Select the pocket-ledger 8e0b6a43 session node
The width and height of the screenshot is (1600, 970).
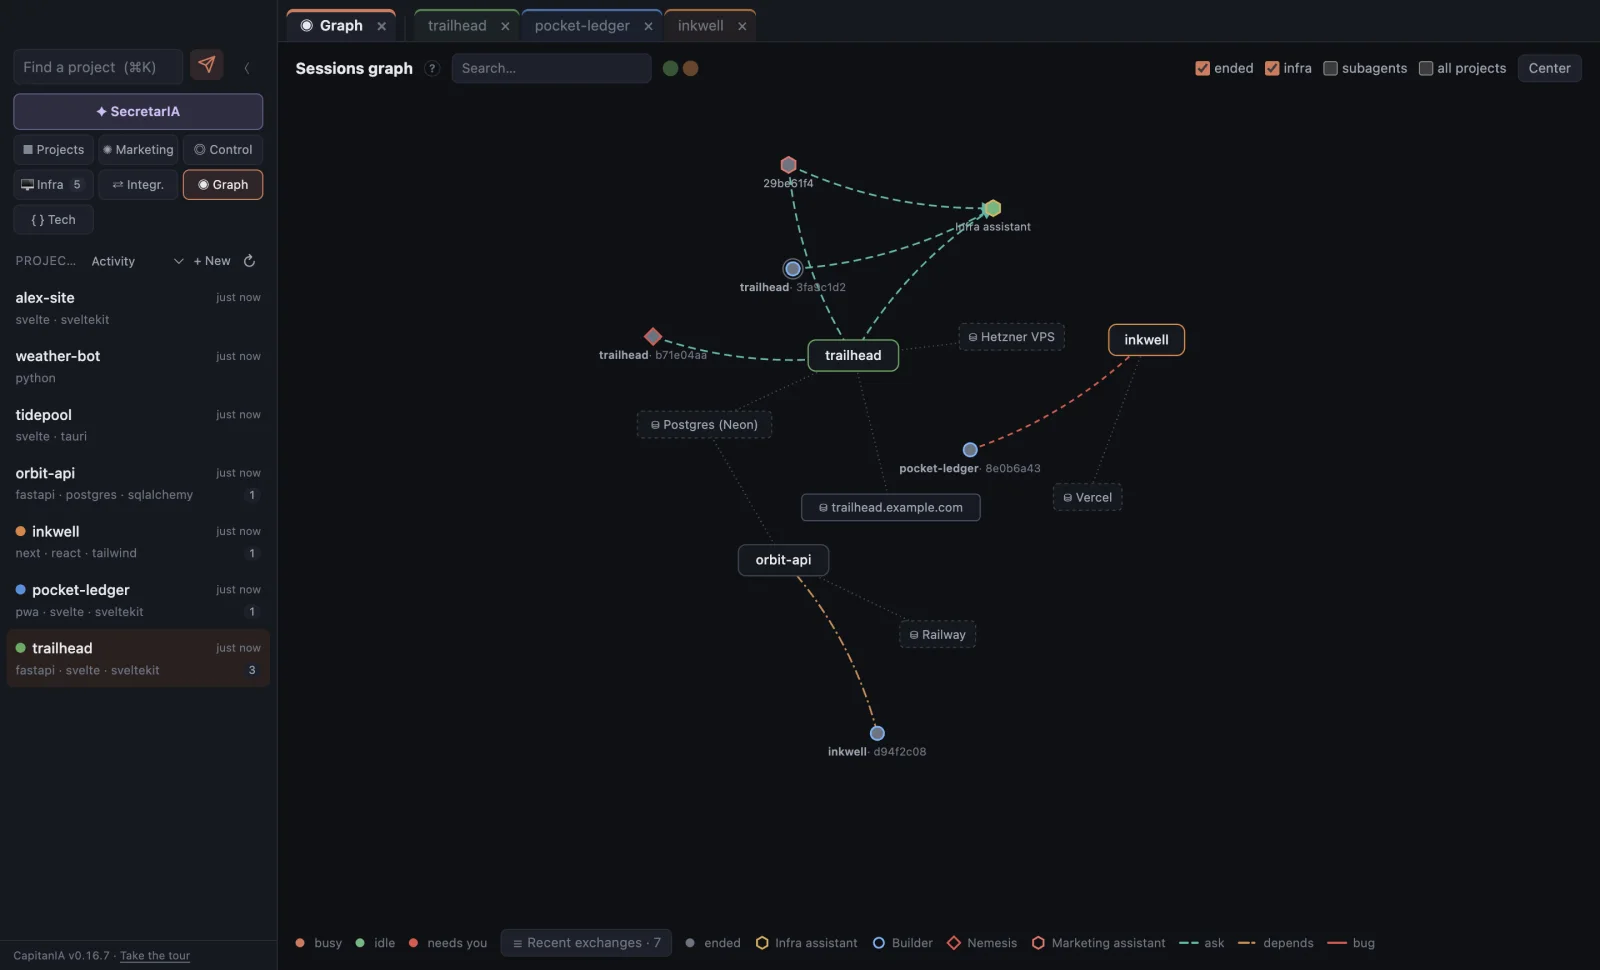click(970, 450)
